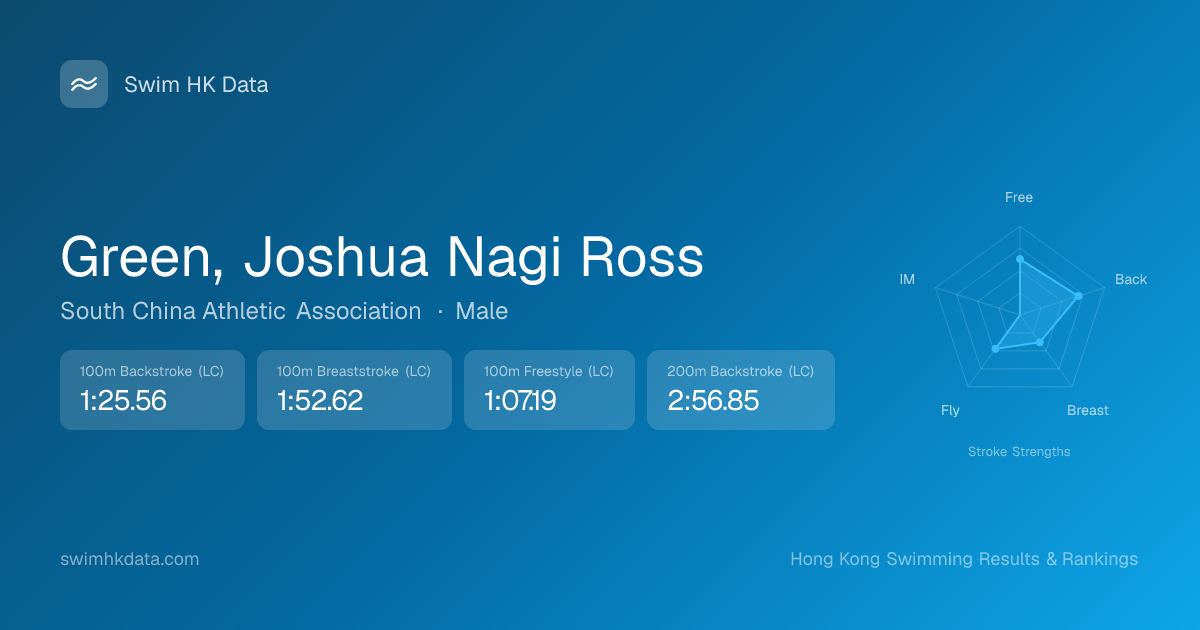Click the Free data point on radar chart
Image resolution: width=1200 pixels, height=630 pixels.
(x=1019, y=259)
